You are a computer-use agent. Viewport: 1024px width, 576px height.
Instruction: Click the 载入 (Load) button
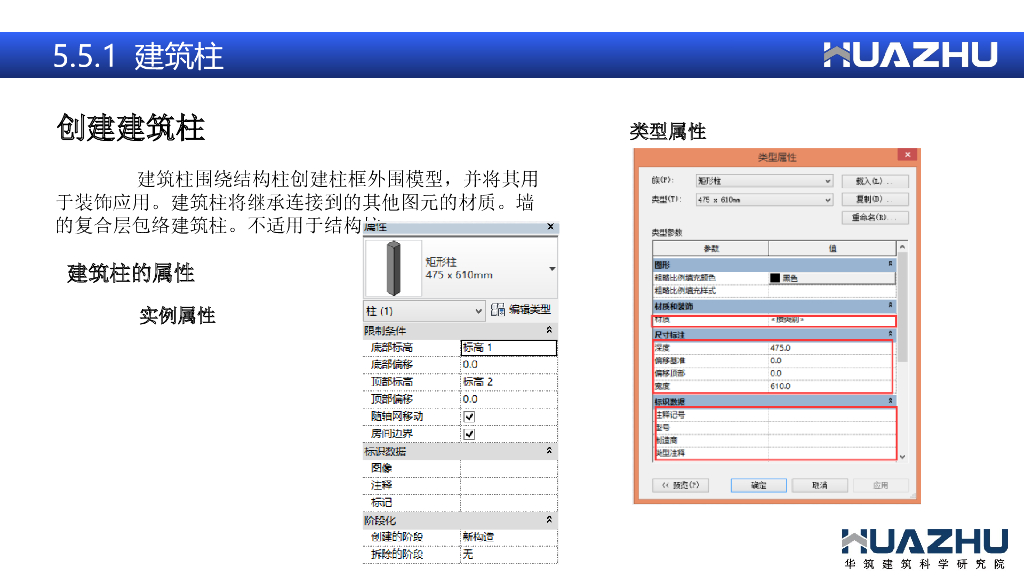coord(875,181)
